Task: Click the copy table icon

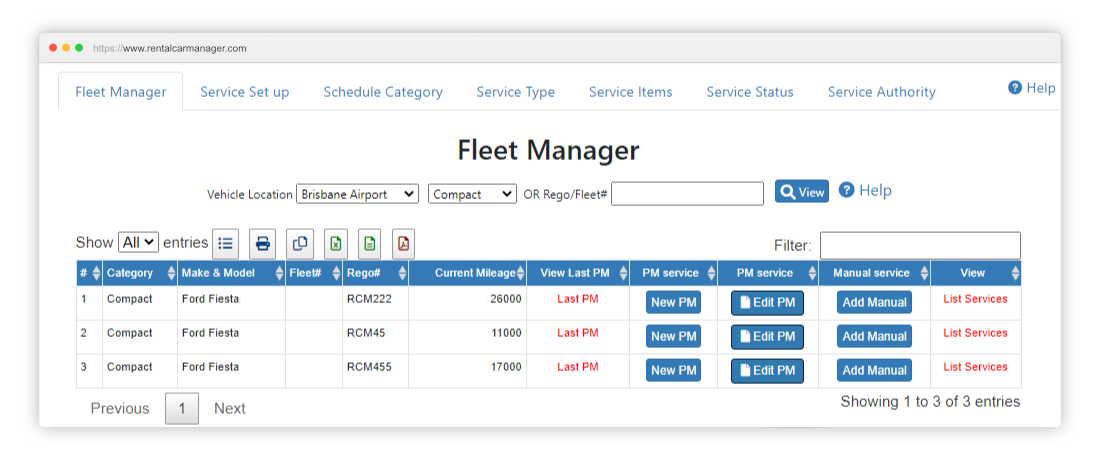Action: point(300,244)
